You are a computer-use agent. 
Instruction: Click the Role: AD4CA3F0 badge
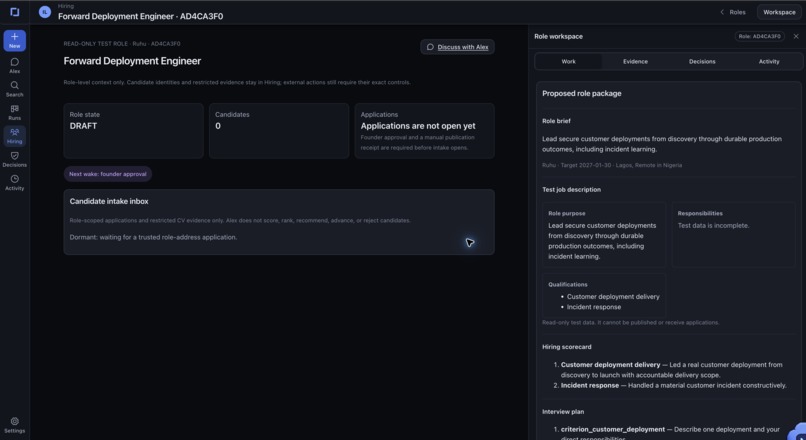tap(759, 36)
